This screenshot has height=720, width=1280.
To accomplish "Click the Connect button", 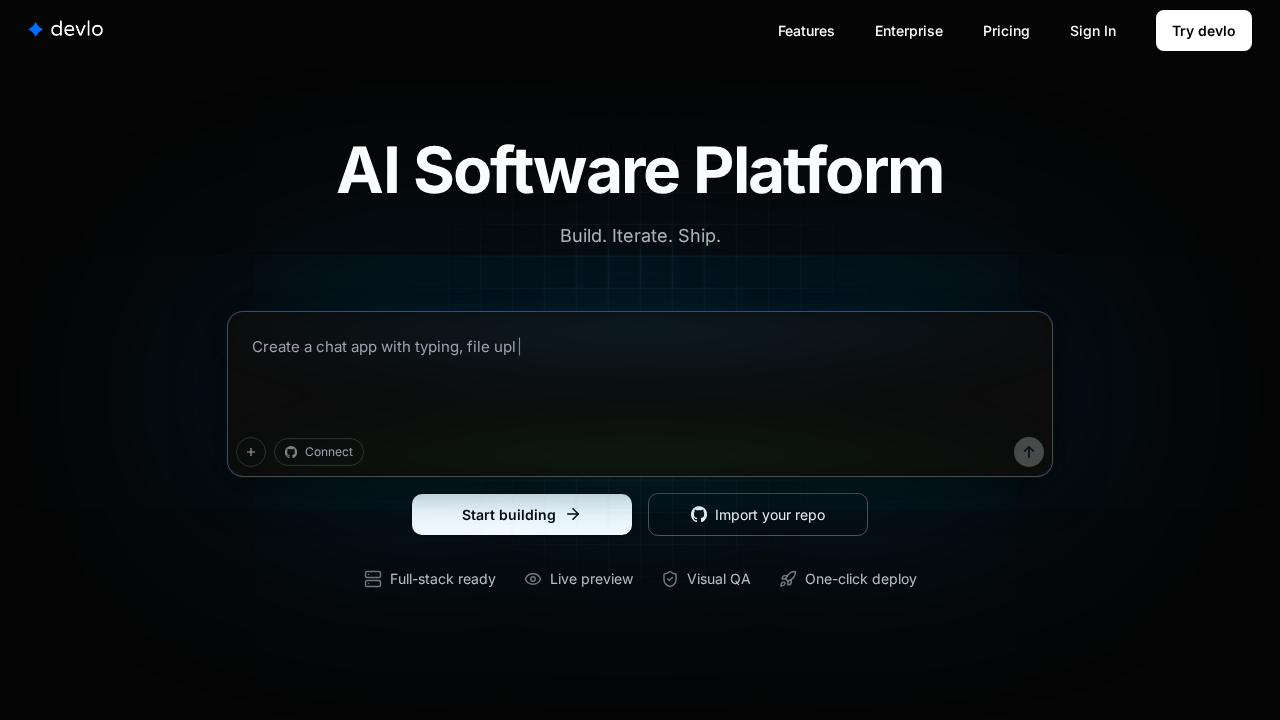I will coord(319,452).
